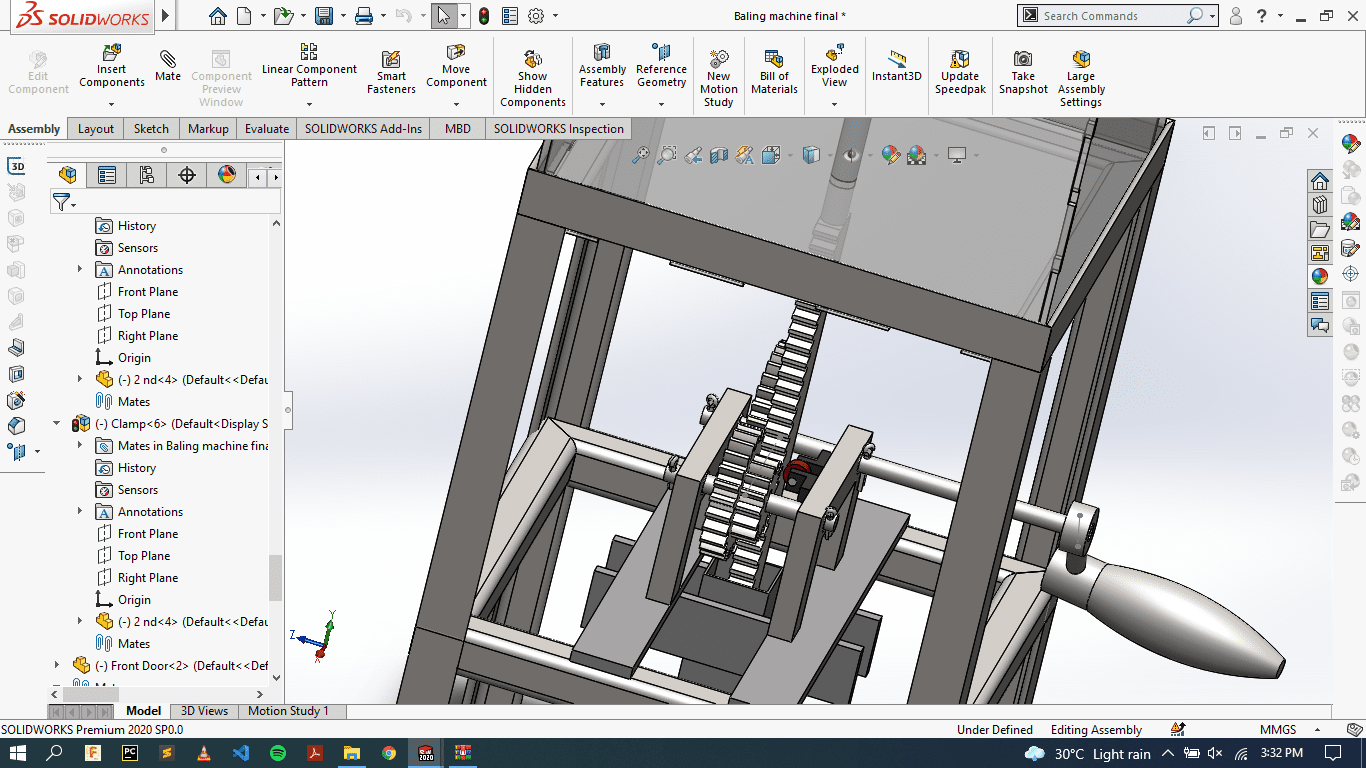The height and width of the screenshot is (768, 1366).
Task: Click the Rebuild traffic light icon
Action: [x=484, y=16]
